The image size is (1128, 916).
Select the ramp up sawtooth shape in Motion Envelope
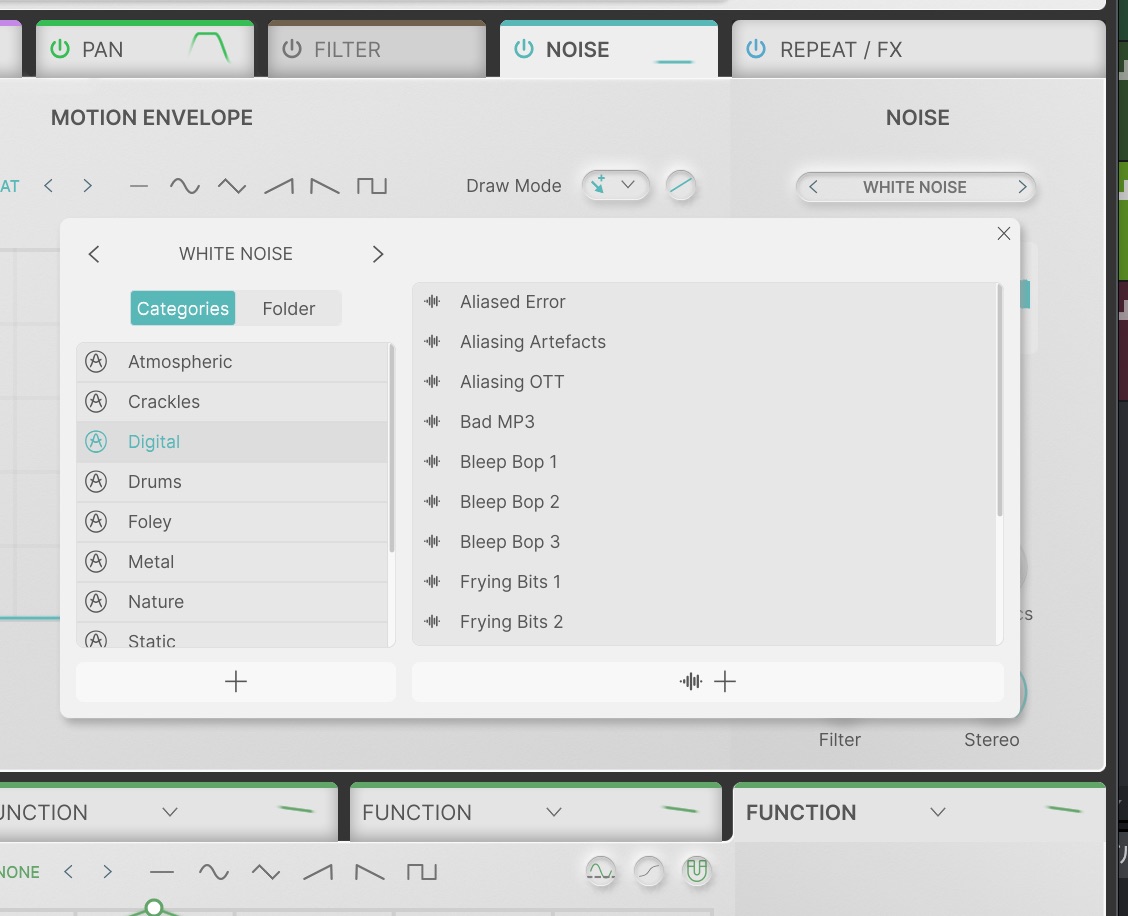click(279, 186)
